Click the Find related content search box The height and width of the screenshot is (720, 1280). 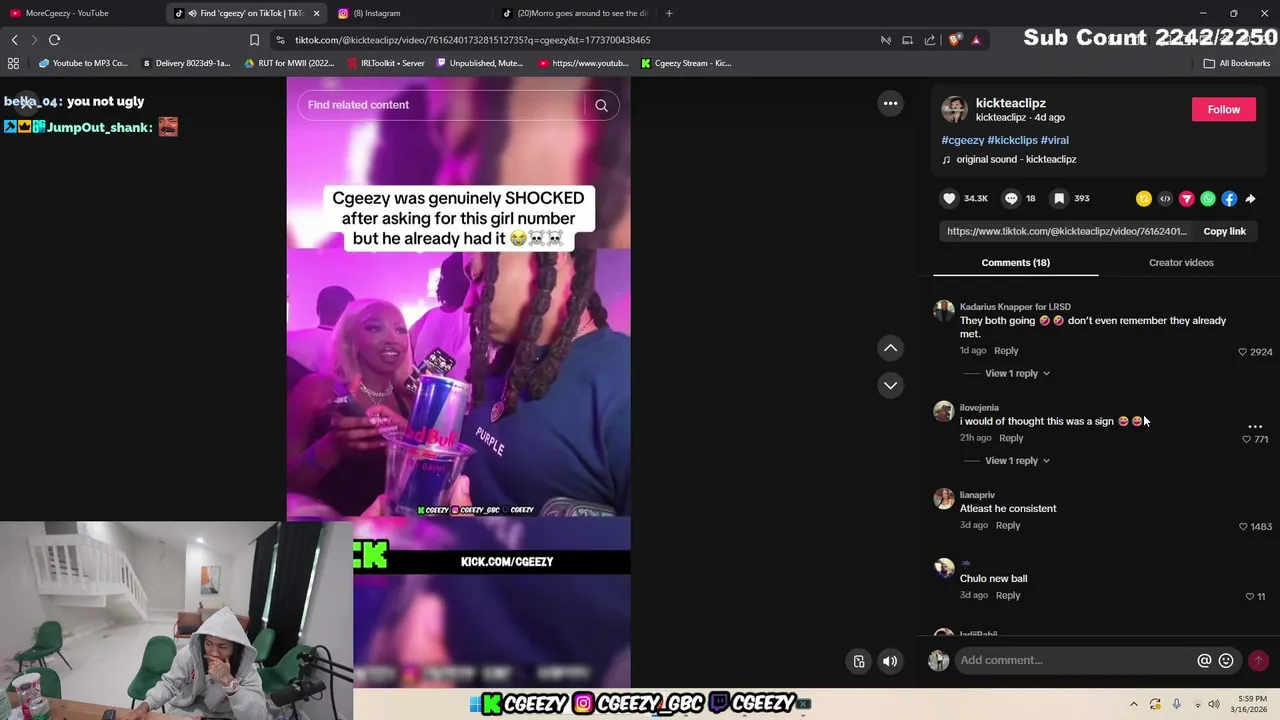pos(445,105)
